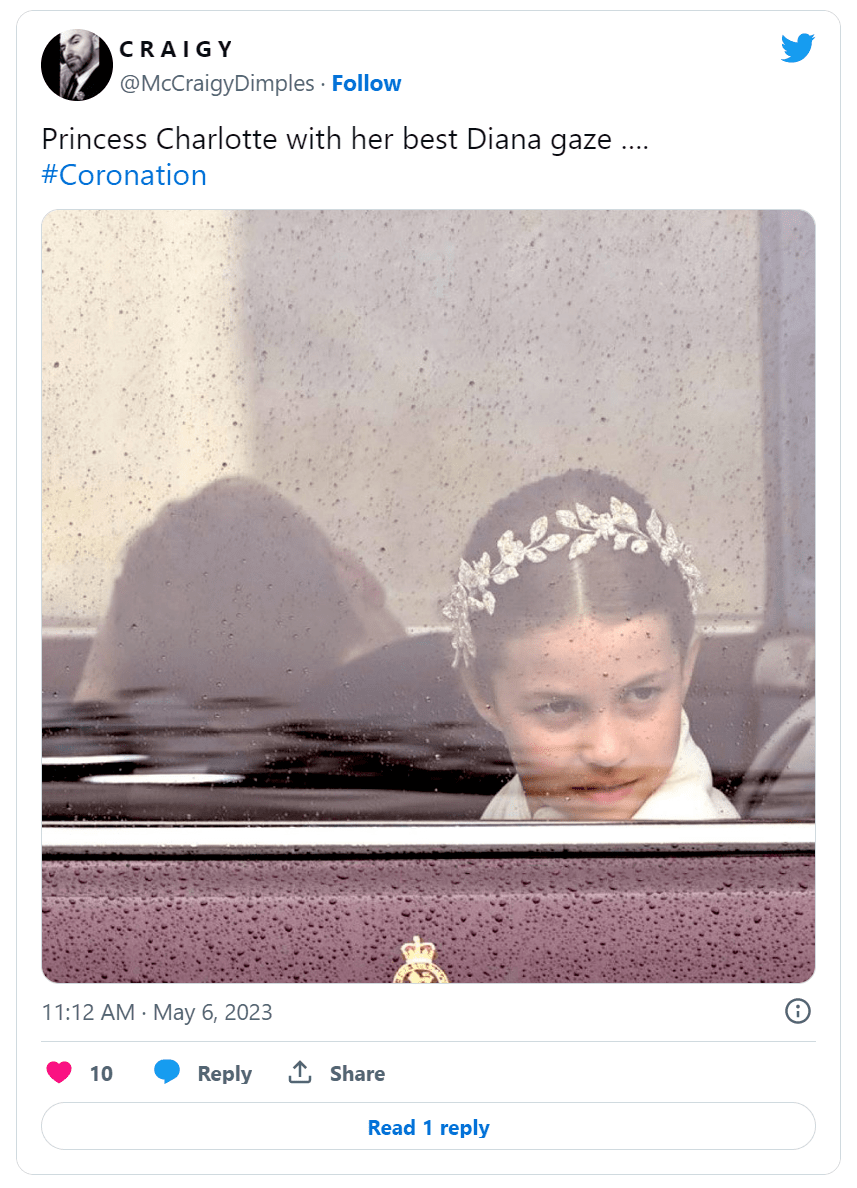Viewport: 857px width, 1188px height.
Task: Click the royal crest at photo bottom
Action: (421, 960)
